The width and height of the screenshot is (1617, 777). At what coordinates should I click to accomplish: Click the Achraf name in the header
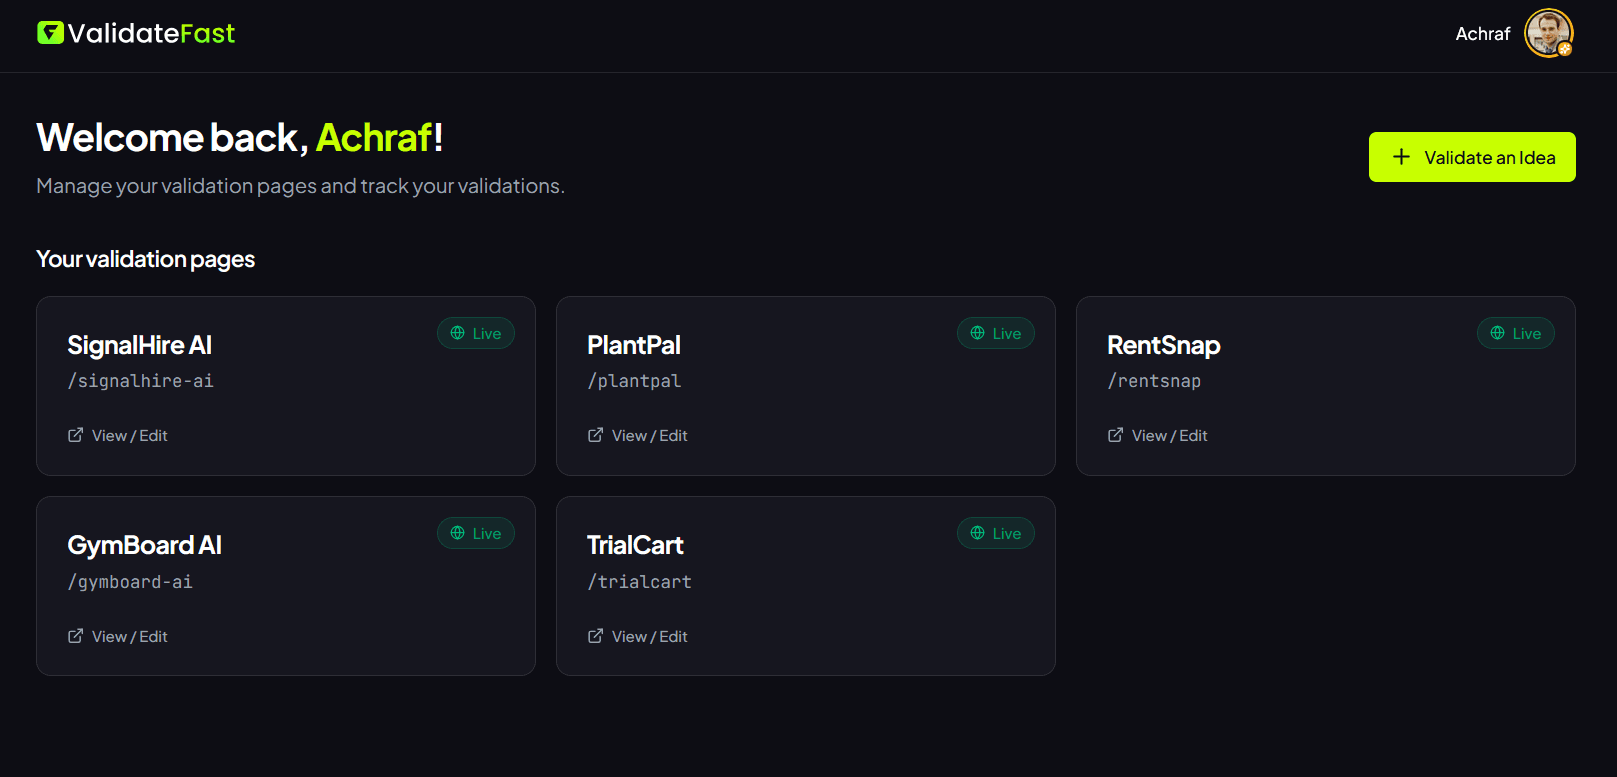1483,33
